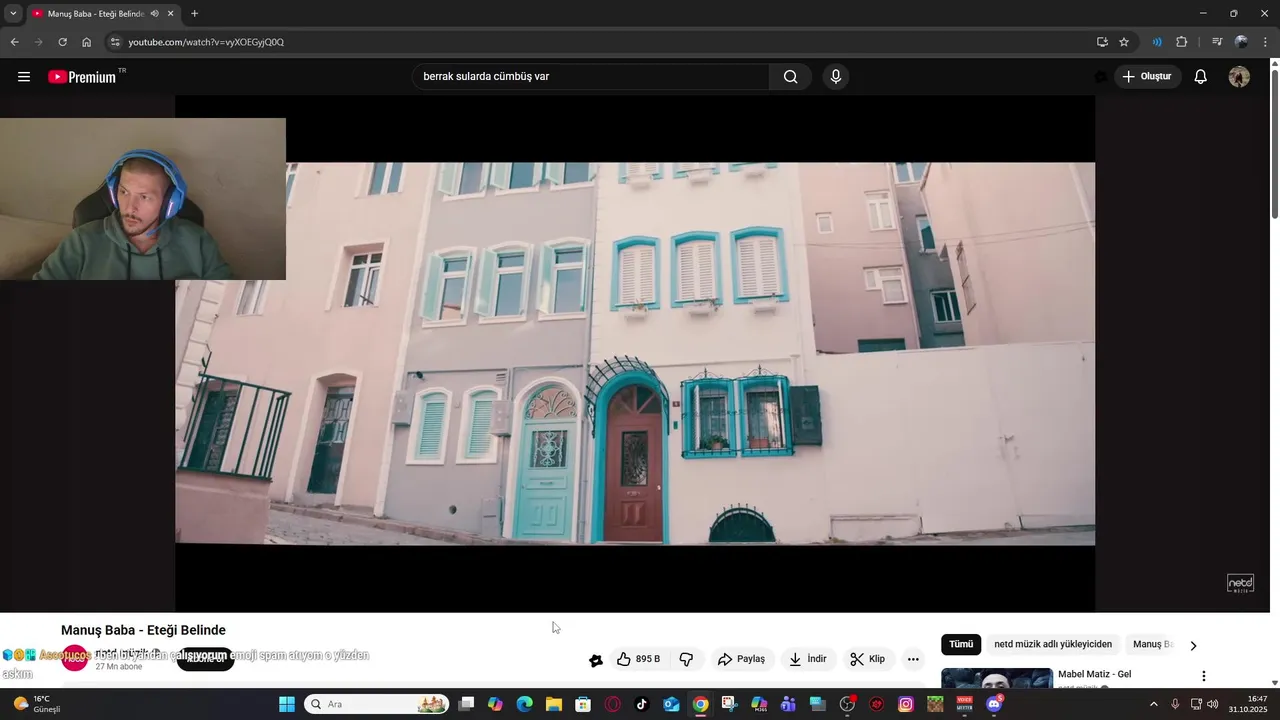Image resolution: width=1280 pixels, height=720 pixels.
Task: Open Chrome profile avatar
Action: [1241, 42]
